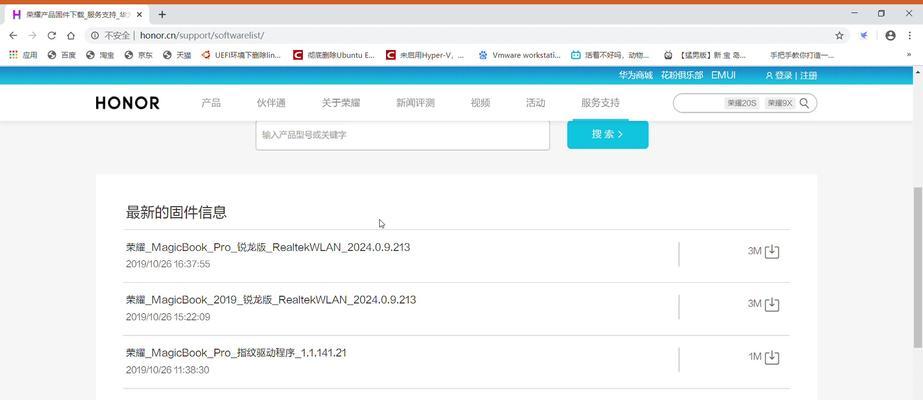Click the 最新的固件信息 heading

[x=176, y=212]
